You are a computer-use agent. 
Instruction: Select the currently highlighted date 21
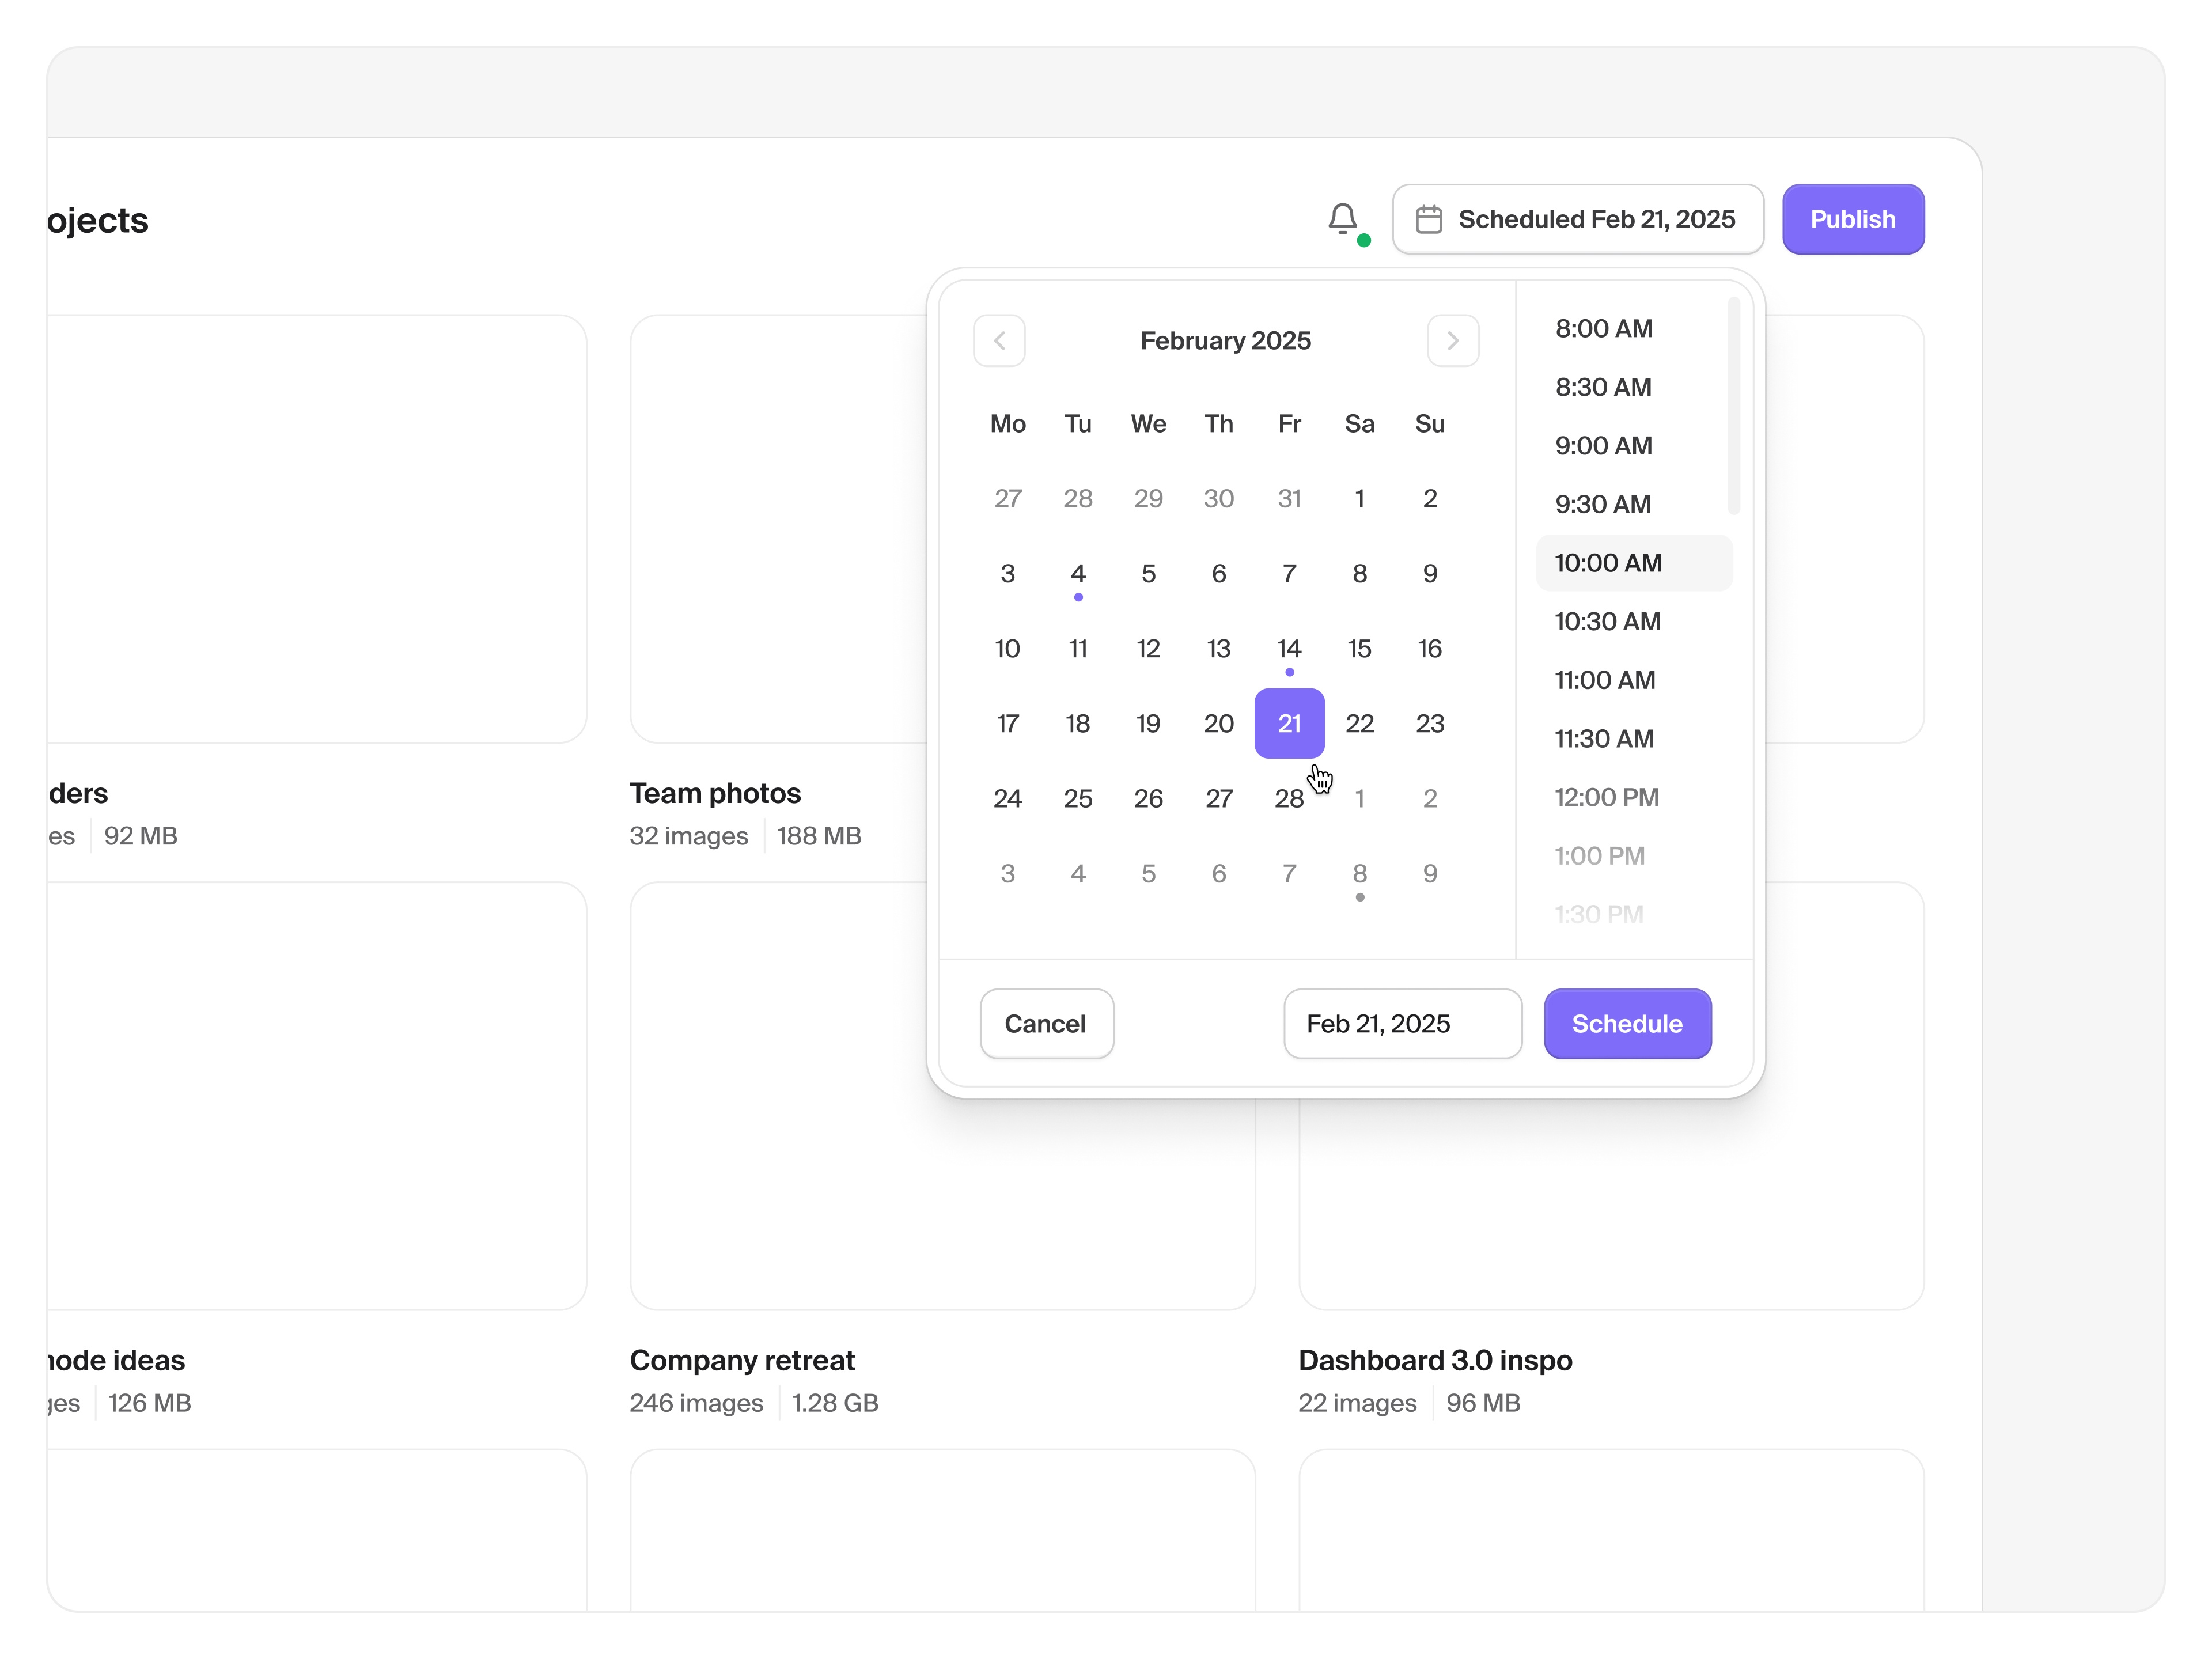click(1289, 723)
